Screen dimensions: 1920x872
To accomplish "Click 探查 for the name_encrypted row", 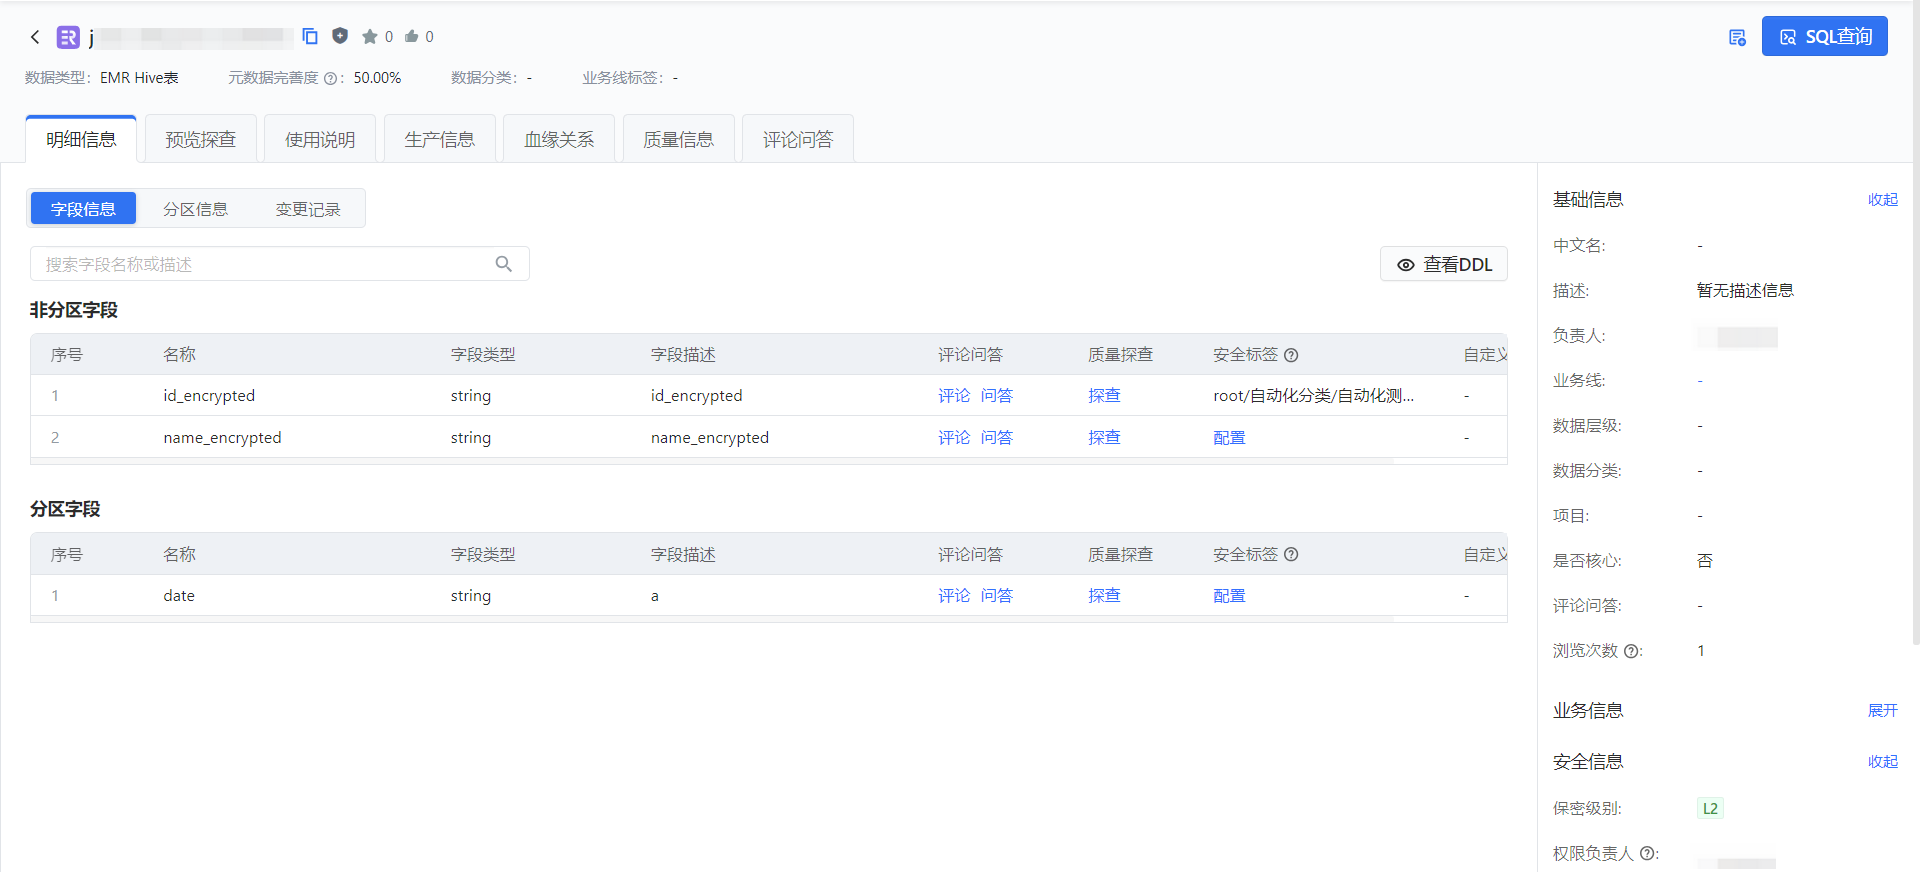I will coord(1105,438).
